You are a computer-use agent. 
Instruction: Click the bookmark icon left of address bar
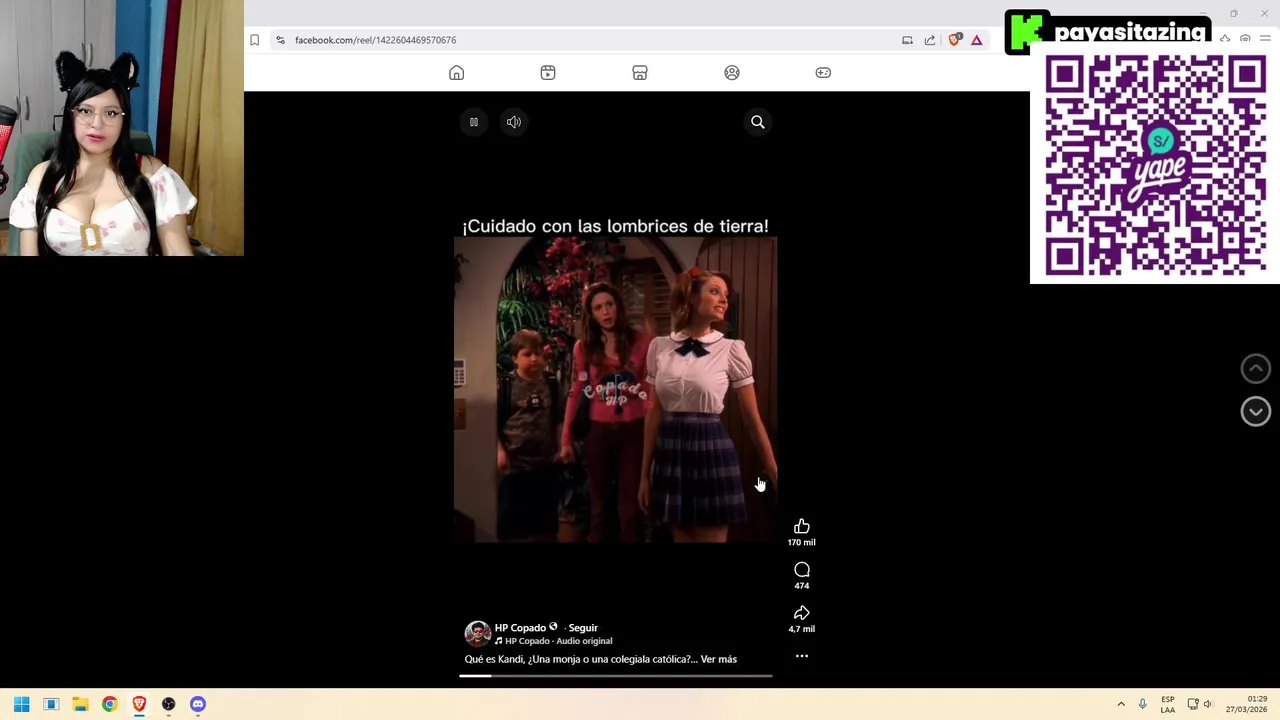pyautogui.click(x=255, y=40)
